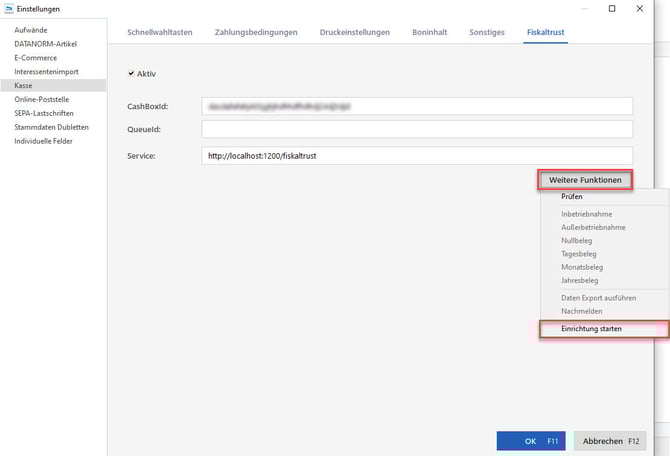Focus the Service URL text field

click(x=416, y=156)
